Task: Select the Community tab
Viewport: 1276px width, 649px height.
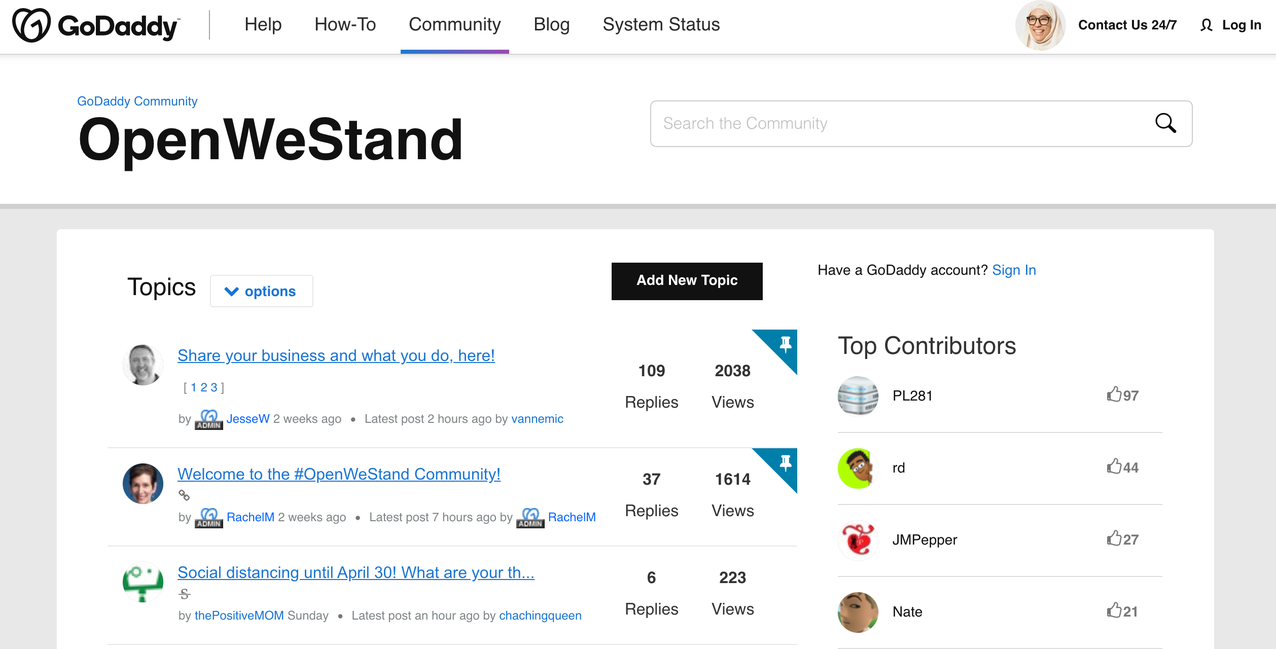Action: (455, 25)
